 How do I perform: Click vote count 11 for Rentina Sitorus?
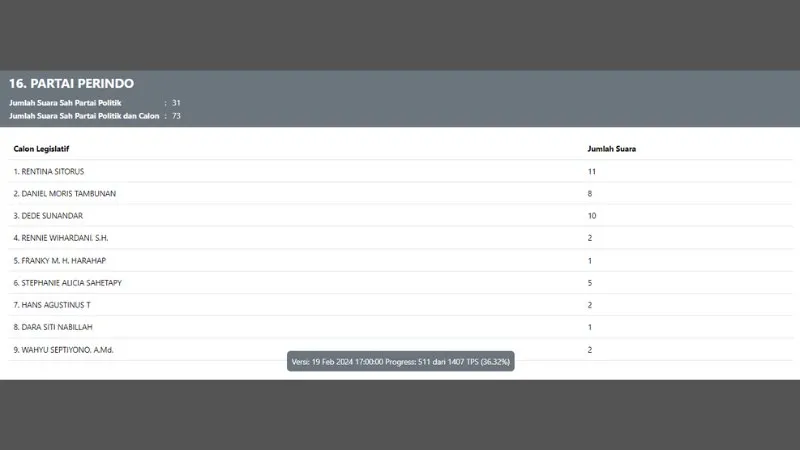pos(592,171)
